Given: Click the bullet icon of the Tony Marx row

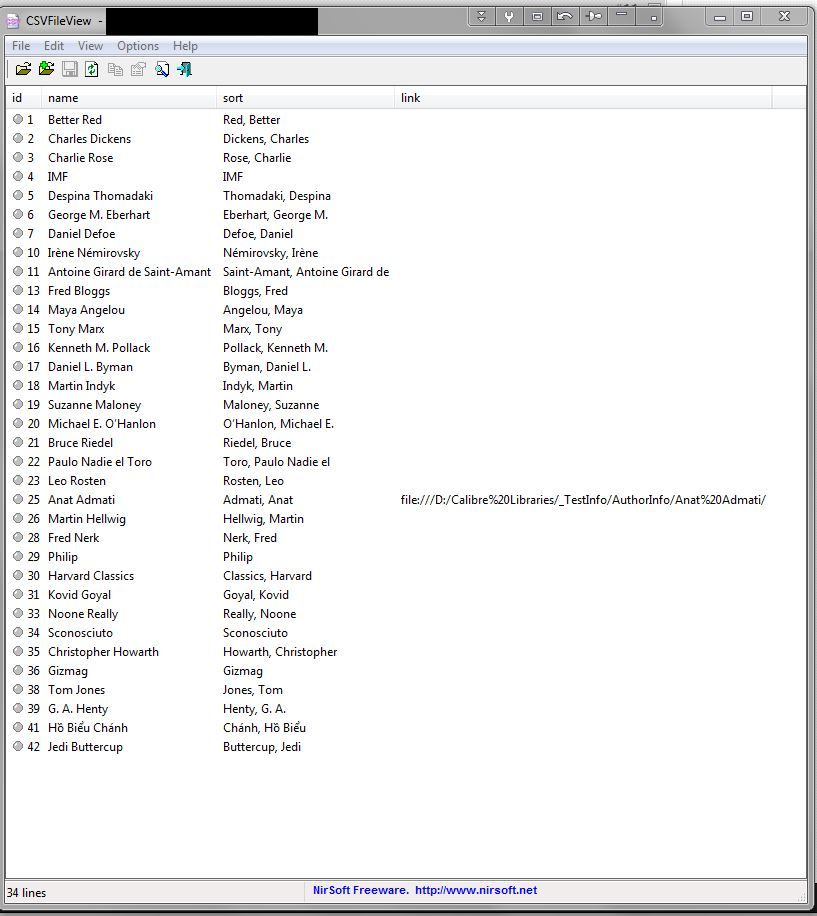Looking at the screenshot, I should pos(18,328).
